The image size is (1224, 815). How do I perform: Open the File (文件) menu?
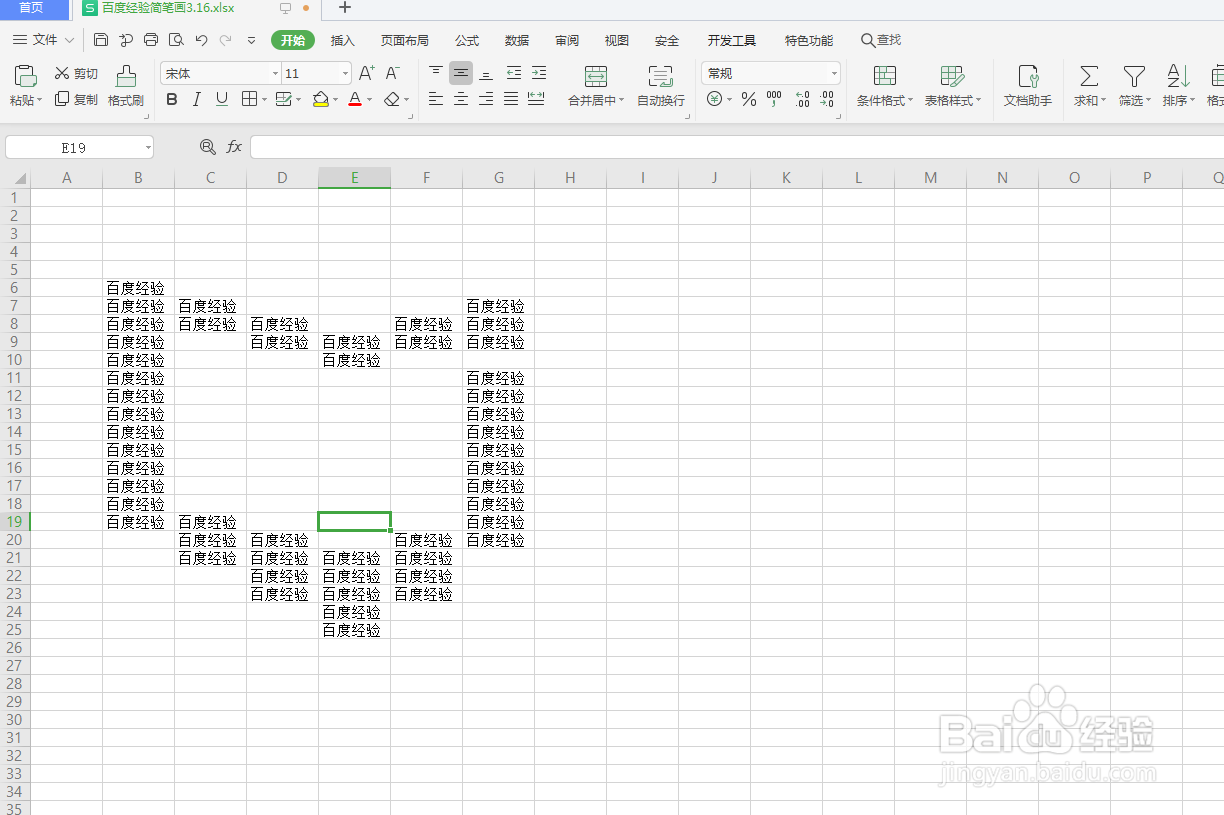point(44,40)
